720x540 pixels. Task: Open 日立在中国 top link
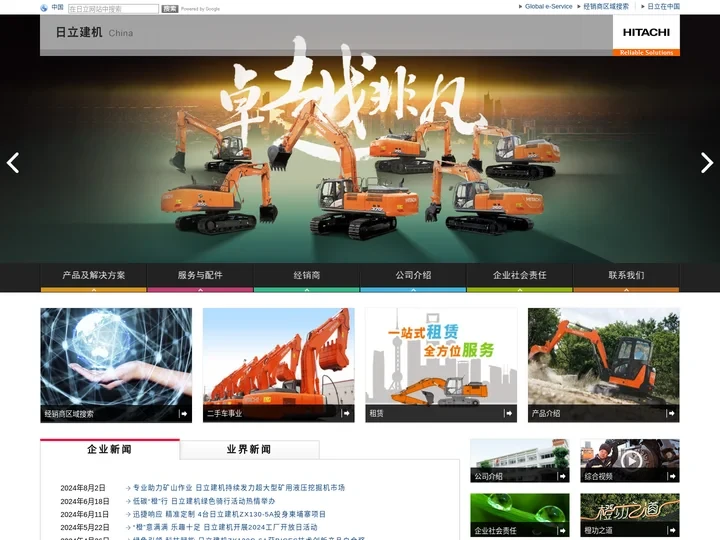tap(663, 6)
